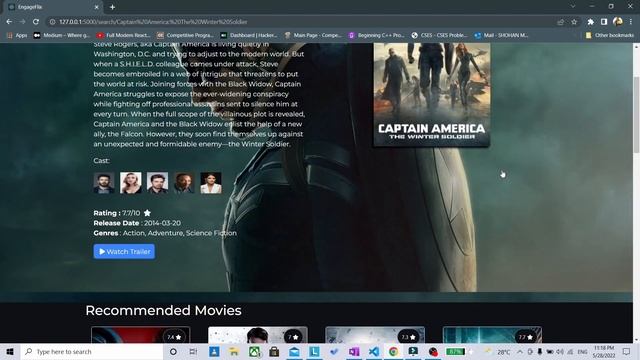Open the Chrome profile avatar

(x=618, y=22)
